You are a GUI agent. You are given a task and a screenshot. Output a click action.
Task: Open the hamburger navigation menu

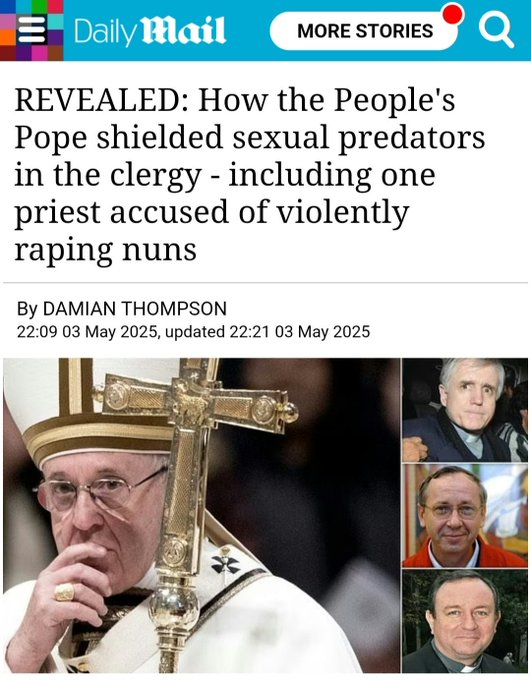[31, 30]
